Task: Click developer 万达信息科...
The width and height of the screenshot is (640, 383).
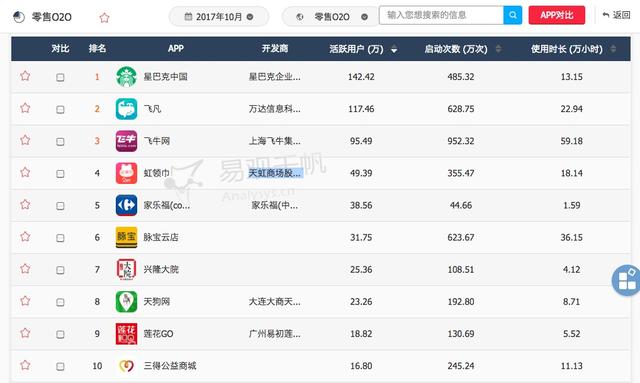Action: coord(275,109)
